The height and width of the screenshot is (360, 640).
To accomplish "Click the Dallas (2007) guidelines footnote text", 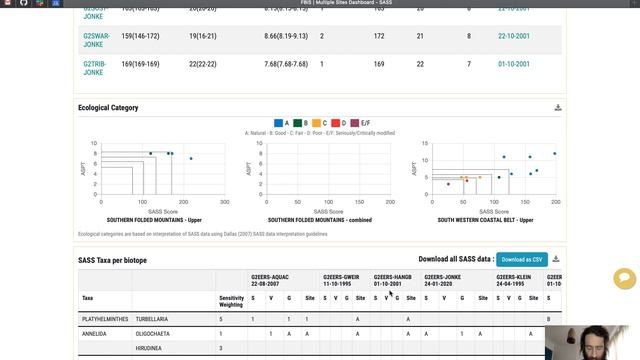I will point(202,234).
